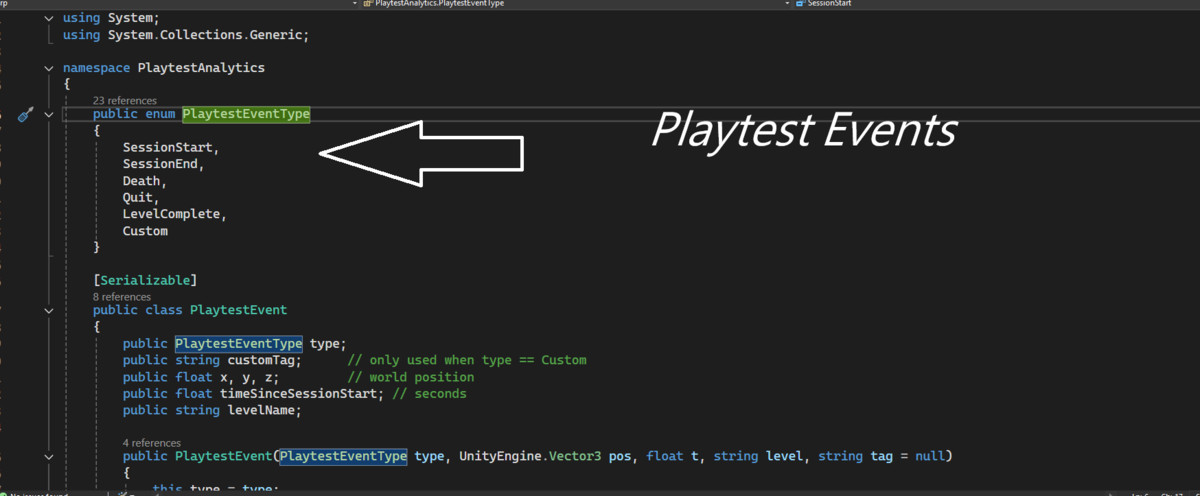1200x496 pixels.
Task: Click the Serializable attribute
Action: [x=145, y=280]
